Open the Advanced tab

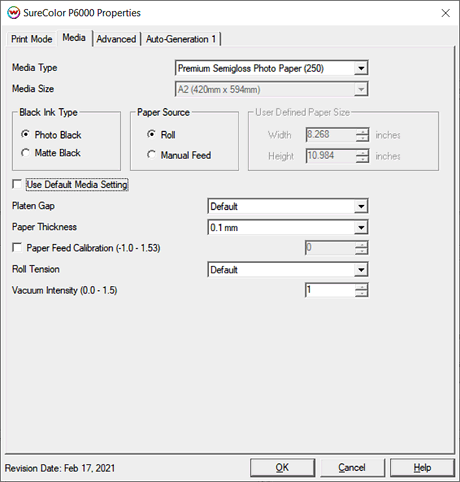(x=116, y=39)
